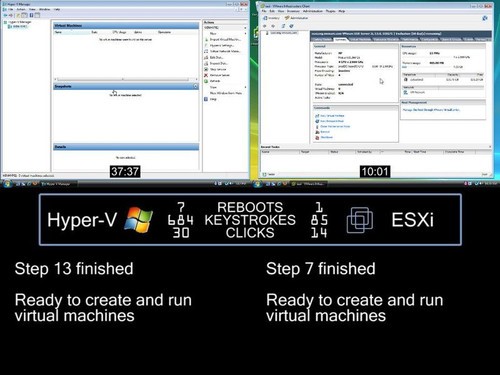Switch to the Virtual Machines tab
This screenshot has height=375, width=500.
pos(360,39)
